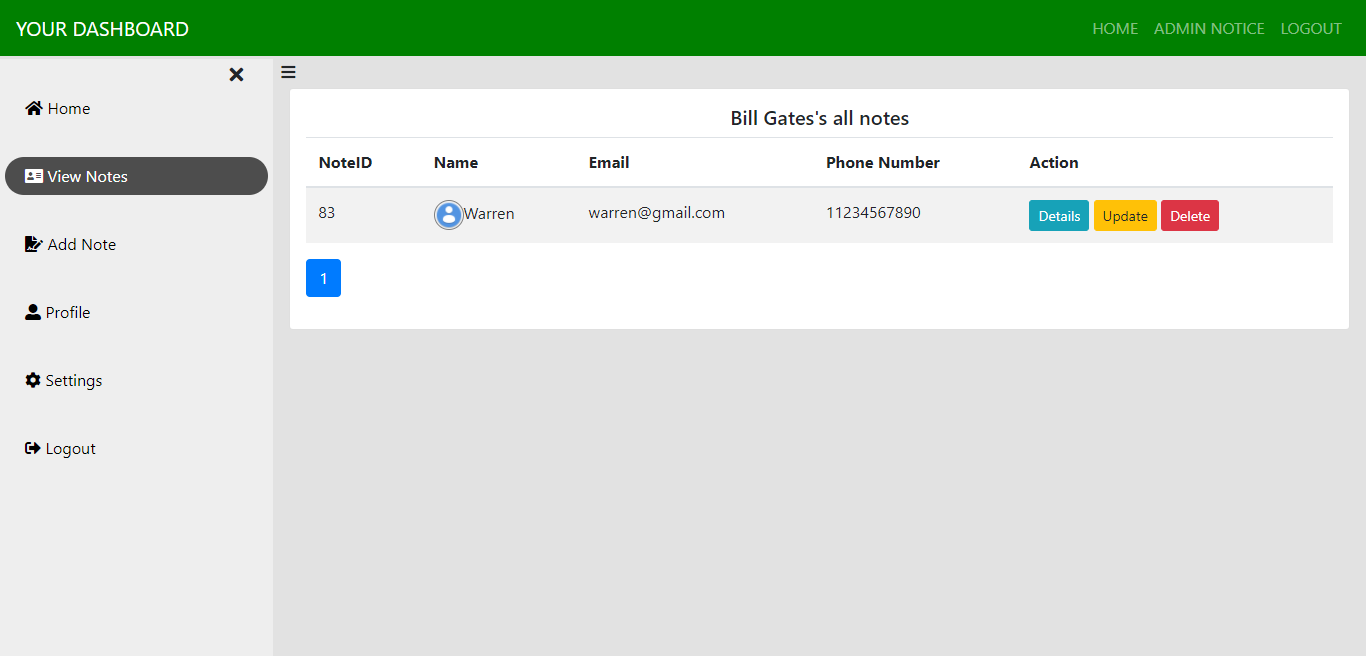Open ADMIN NOTICE in the navbar
The image size is (1366, 656).
[1209, 29]
